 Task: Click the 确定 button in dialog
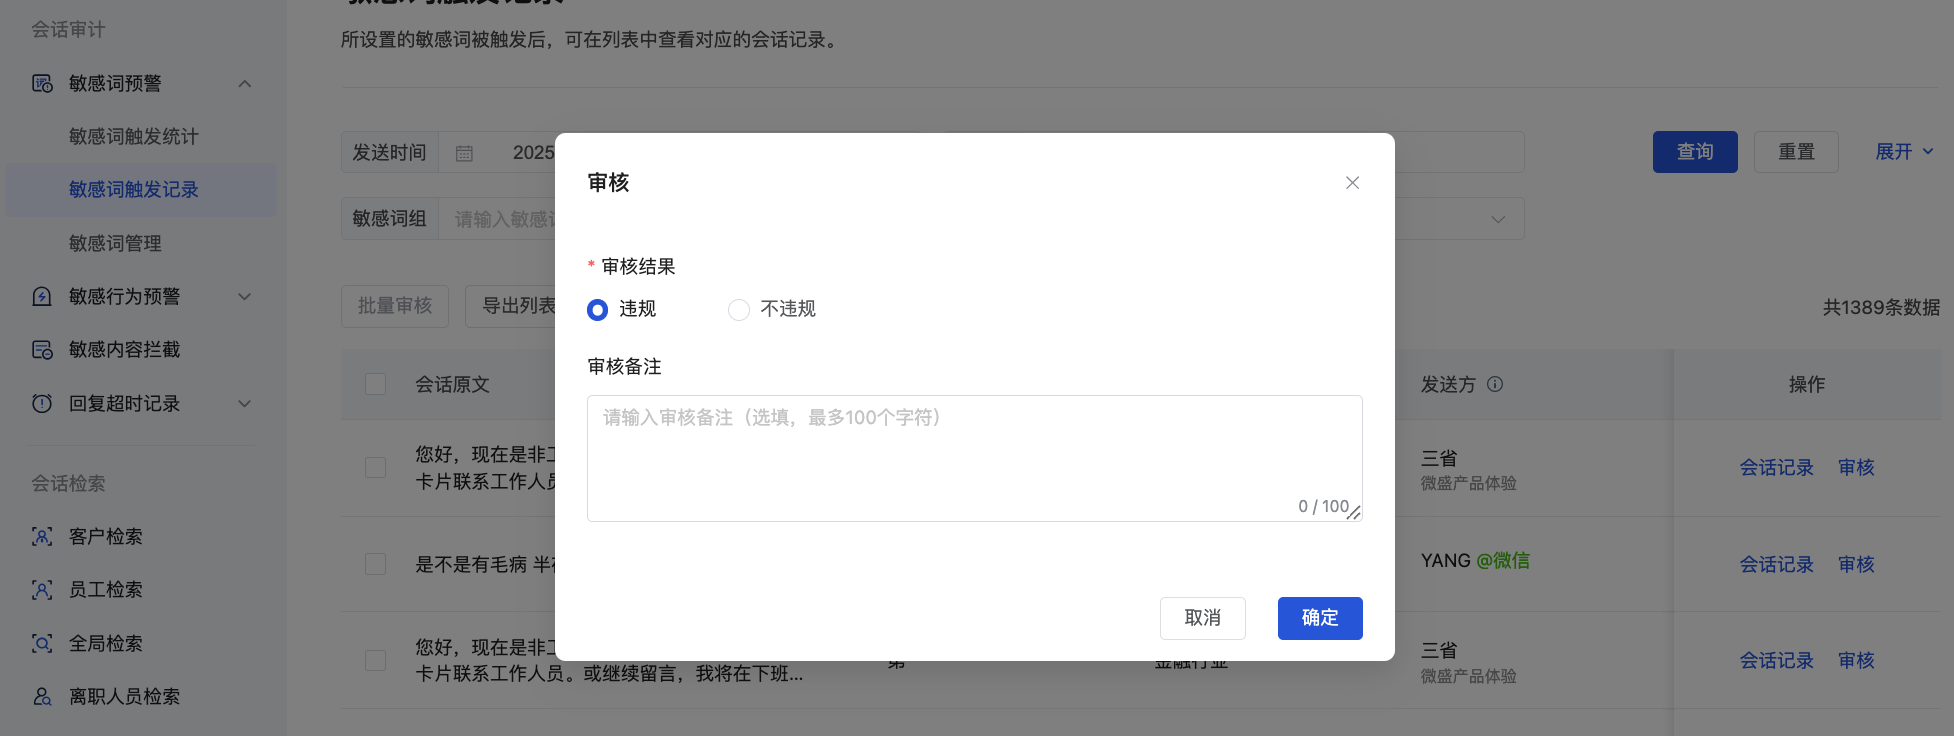(1320, 618)
